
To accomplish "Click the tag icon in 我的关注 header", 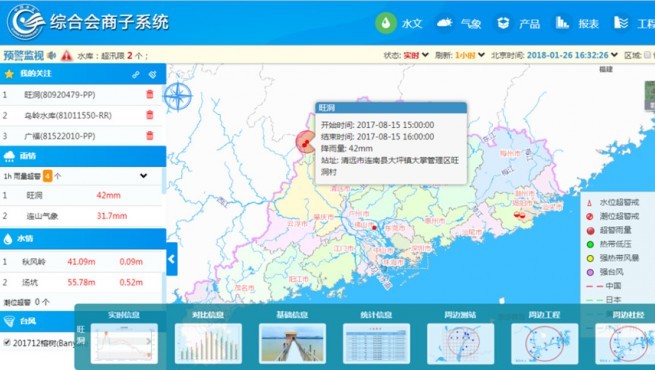I will point(152,74).
